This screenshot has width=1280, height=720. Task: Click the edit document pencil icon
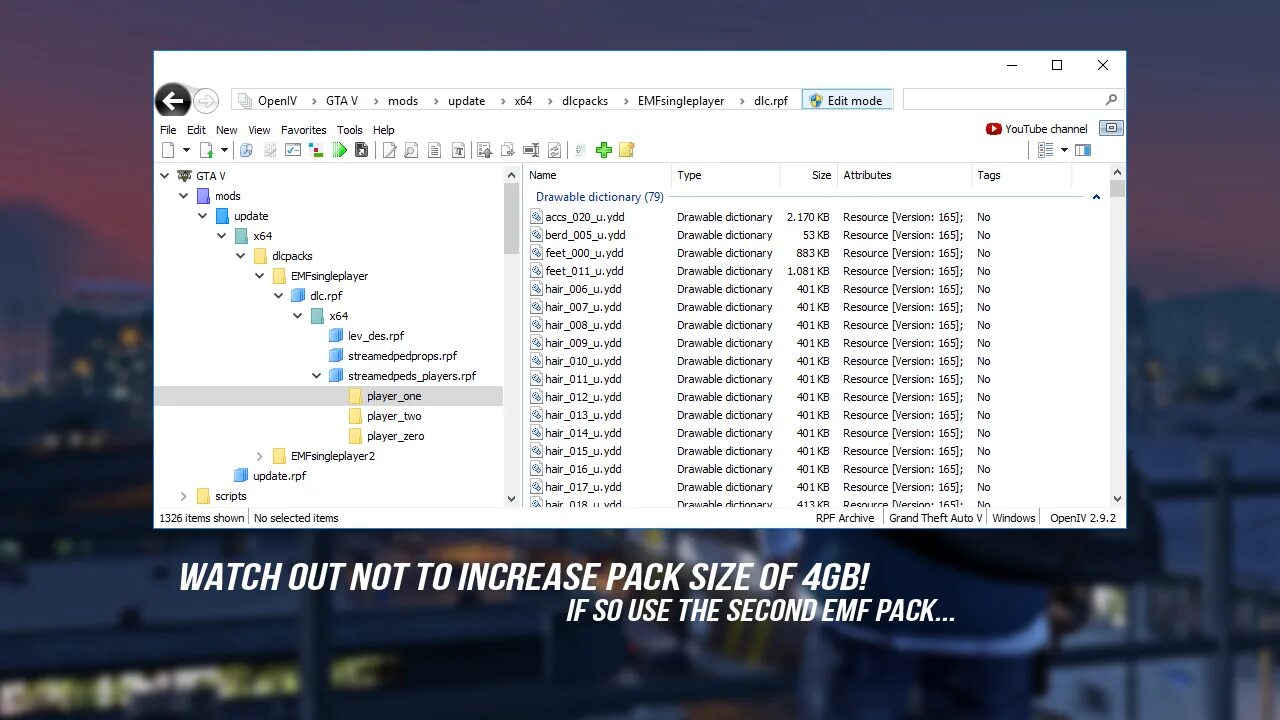pos(389,150)
